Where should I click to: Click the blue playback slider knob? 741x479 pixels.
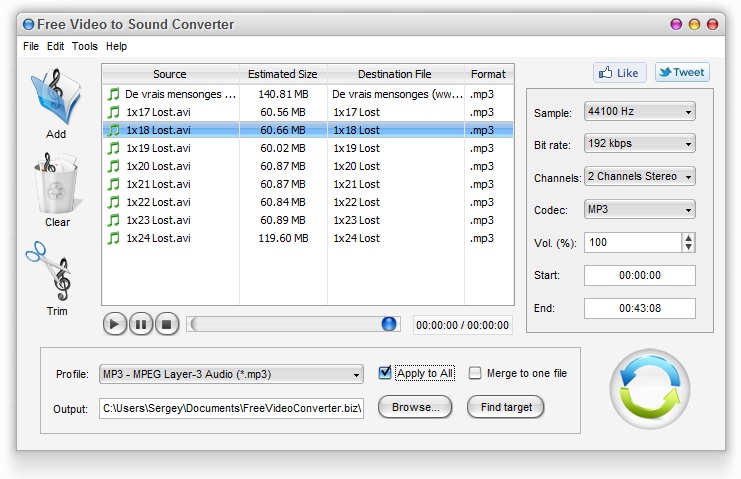pos(388,324)
